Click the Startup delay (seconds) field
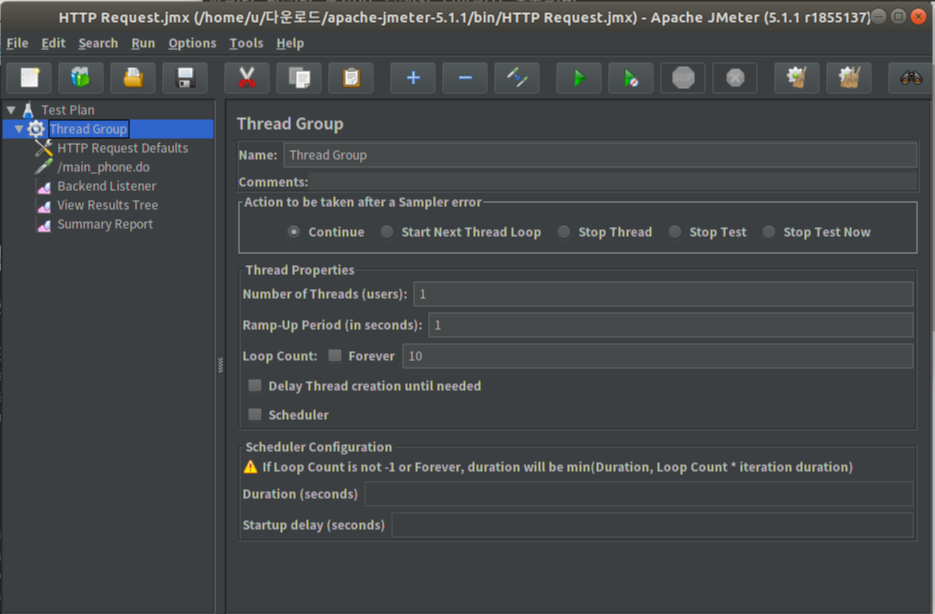This screenshot has width=935, height=614. click(x=652, y=525)
